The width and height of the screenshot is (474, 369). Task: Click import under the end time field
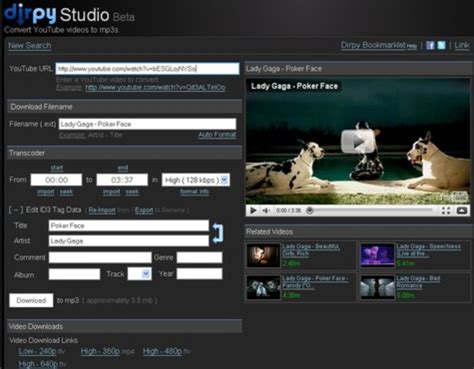click(x=111, y=192)
